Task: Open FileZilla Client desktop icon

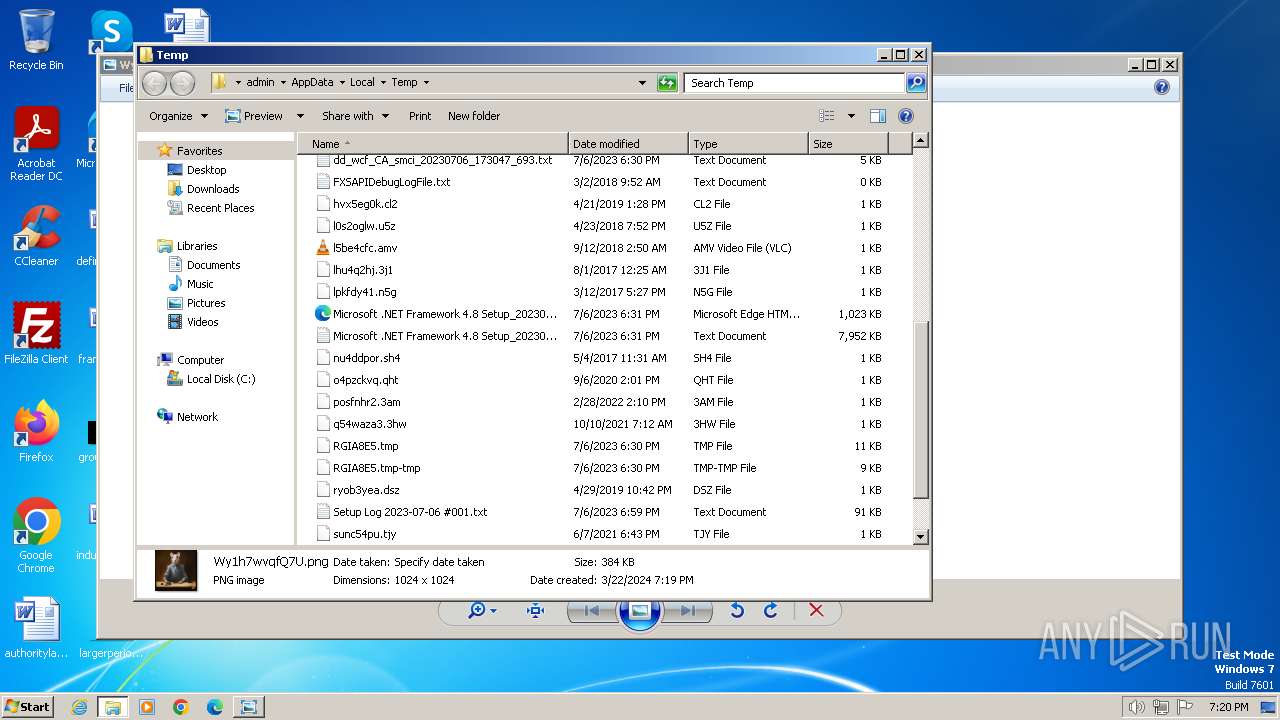Action: 36,334
